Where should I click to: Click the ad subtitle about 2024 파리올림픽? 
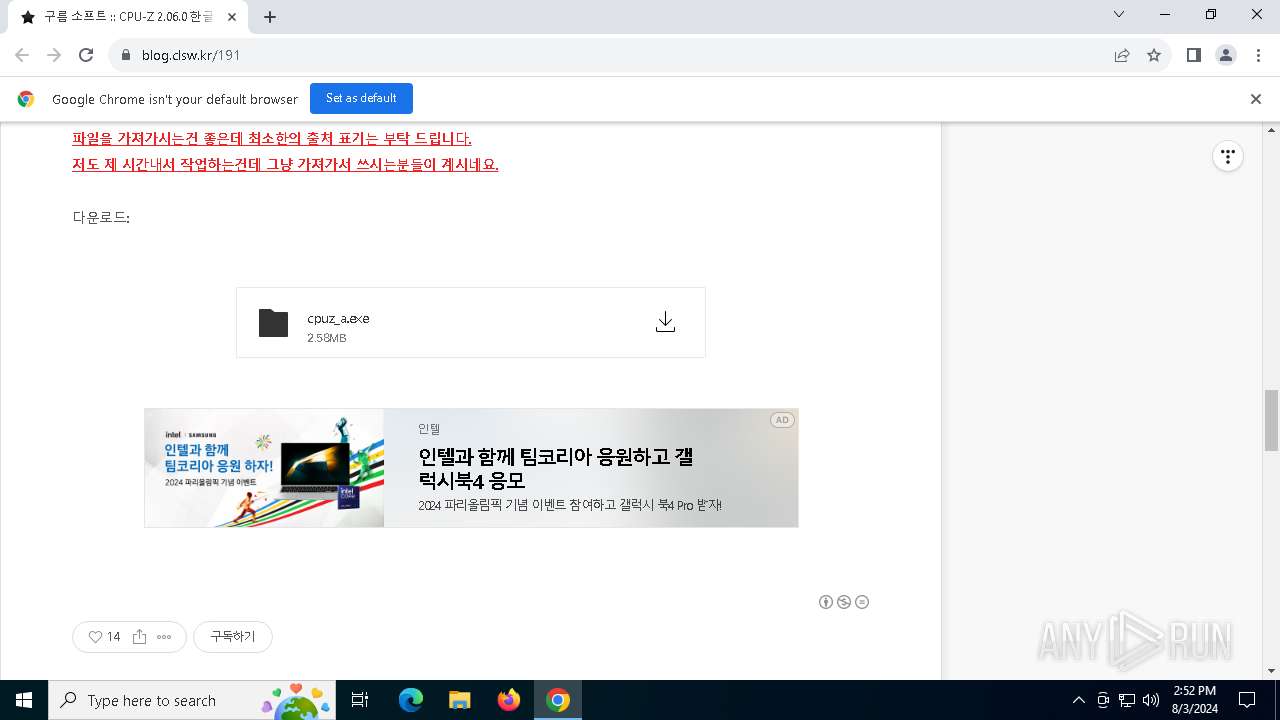[x=570, y=506]
